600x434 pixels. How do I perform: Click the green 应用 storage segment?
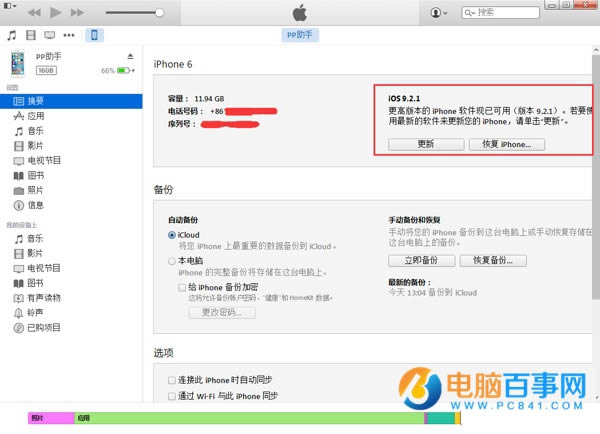pos(249,418)
